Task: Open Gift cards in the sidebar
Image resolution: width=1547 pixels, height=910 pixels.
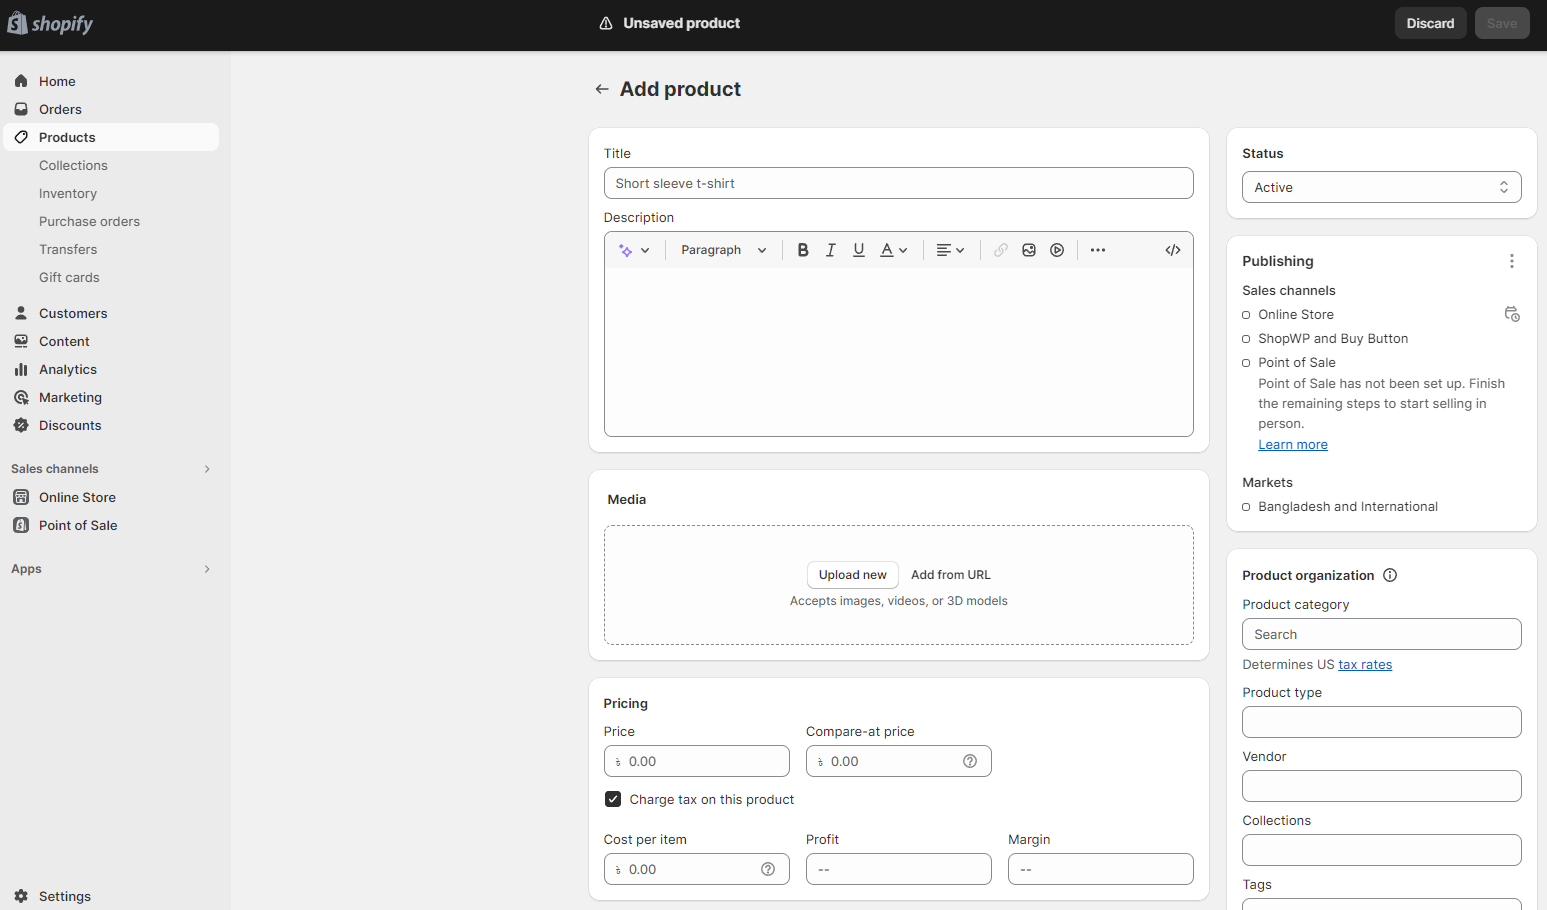Action: pyautogui.click(x=69, y=277)
